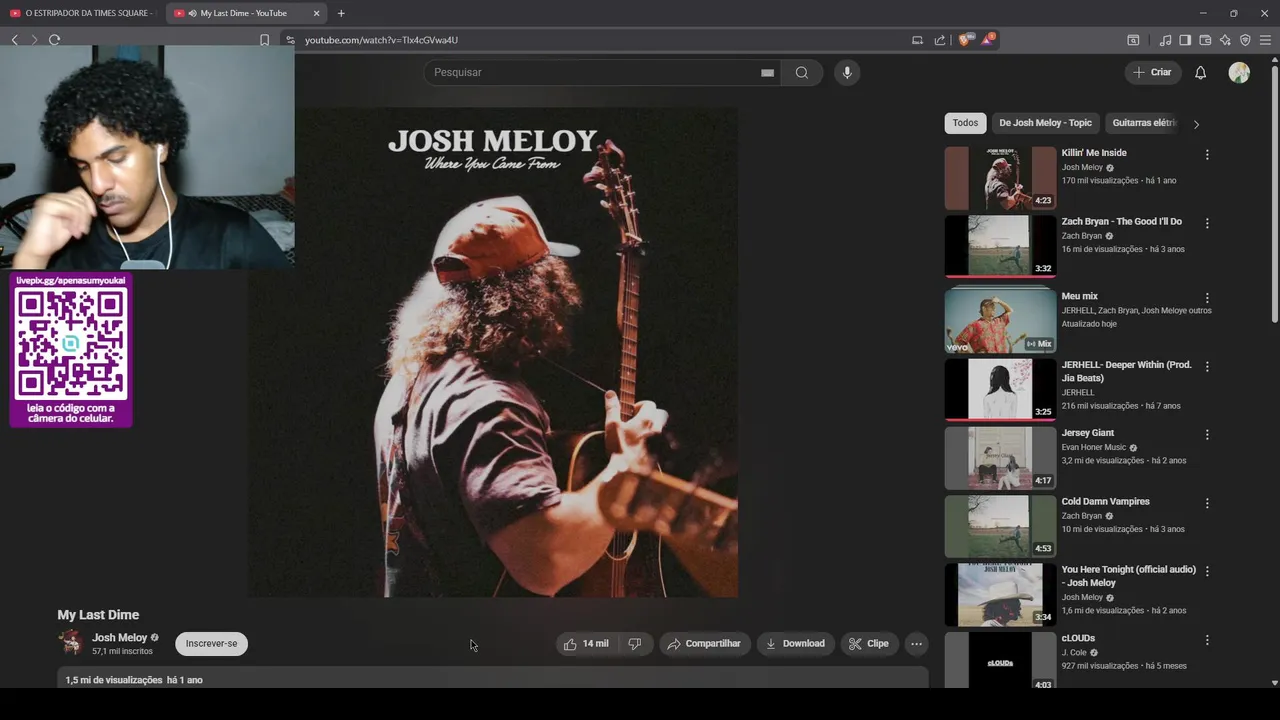Open options menu for JERHELL- Deeper Within
Screen dimensions: 1280x720
point(1207,367)
